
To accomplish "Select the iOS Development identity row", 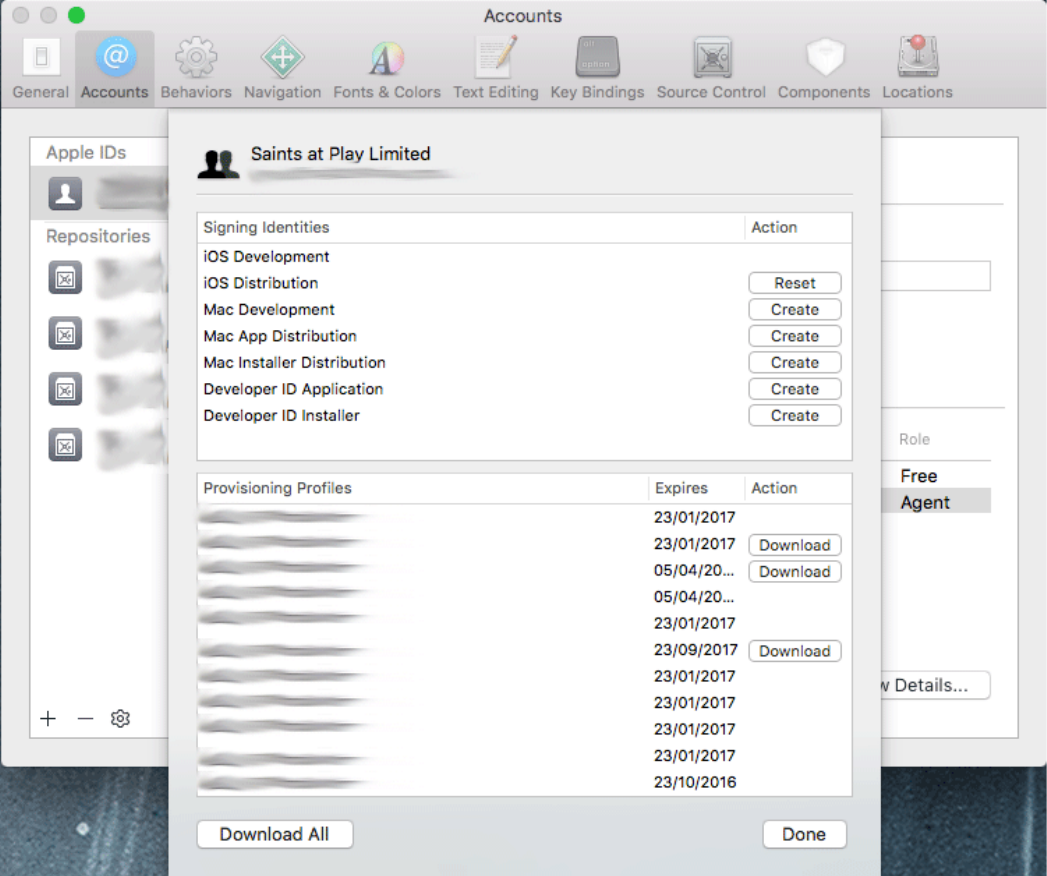I will (524, 256).
